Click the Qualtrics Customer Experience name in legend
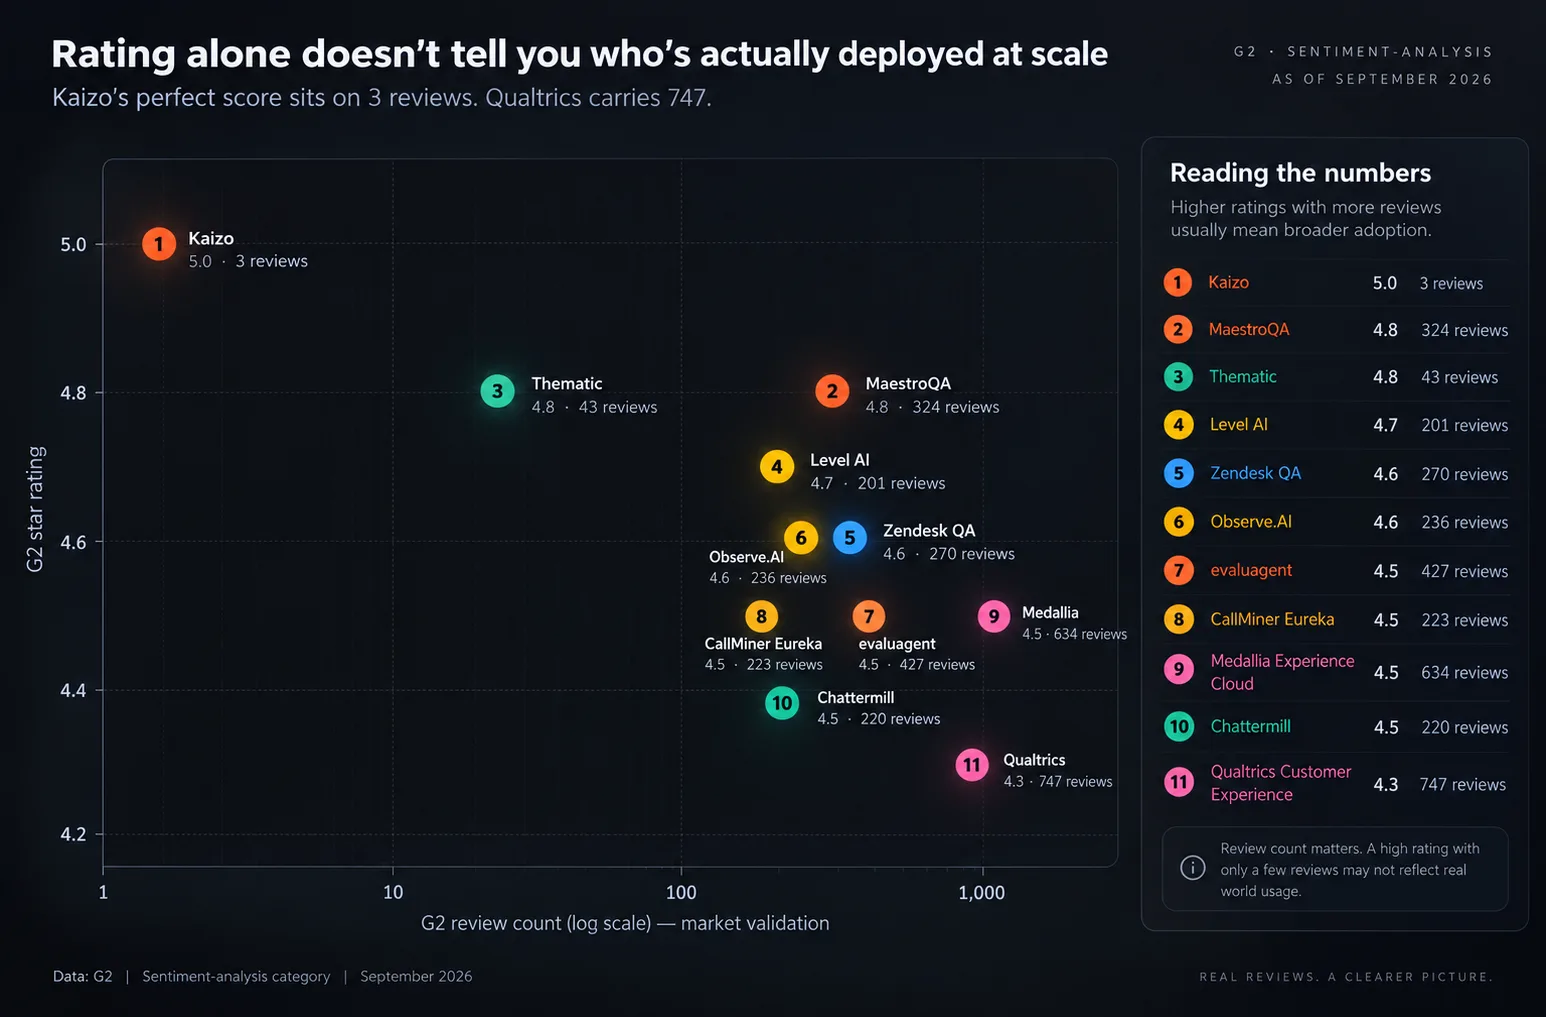This screenshot has height=1017, width=1546. coord(1281,783)
